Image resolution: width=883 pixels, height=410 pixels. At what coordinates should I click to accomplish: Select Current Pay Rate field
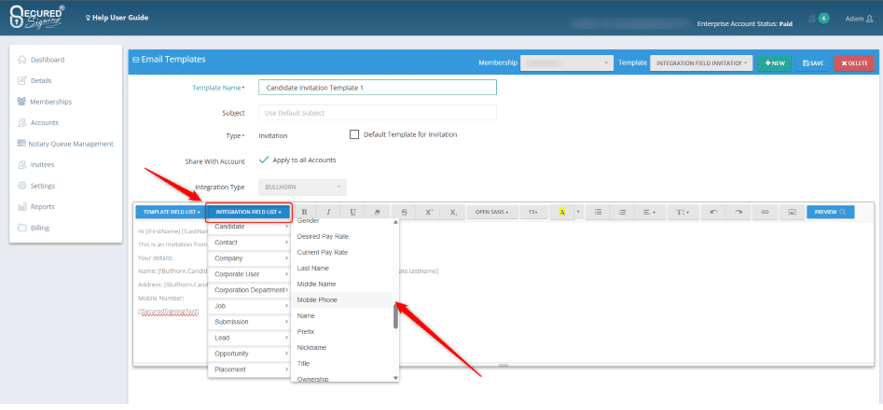point(342,252)
